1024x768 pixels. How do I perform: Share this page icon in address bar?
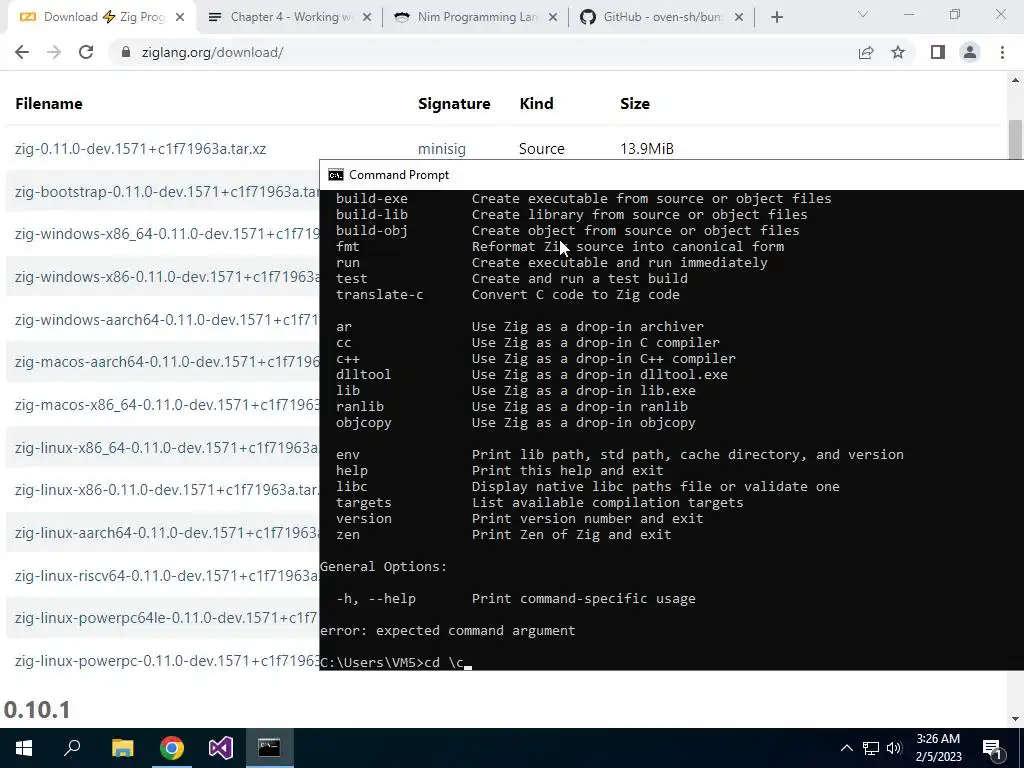[x=866, y=52]
